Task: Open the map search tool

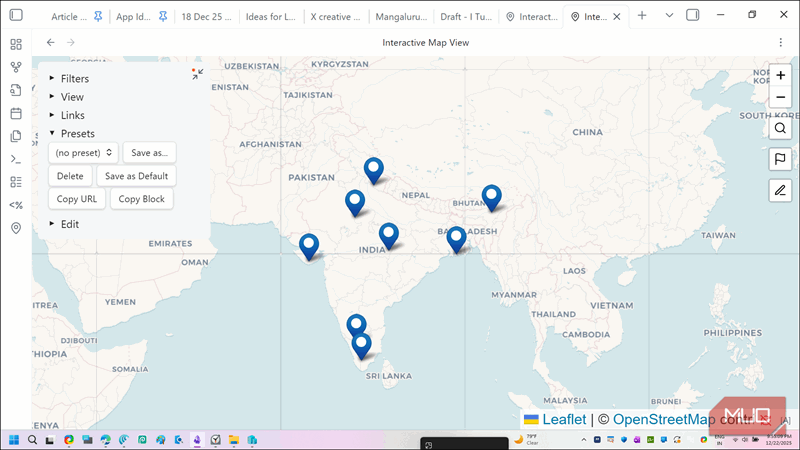Action: pos(781,128)
